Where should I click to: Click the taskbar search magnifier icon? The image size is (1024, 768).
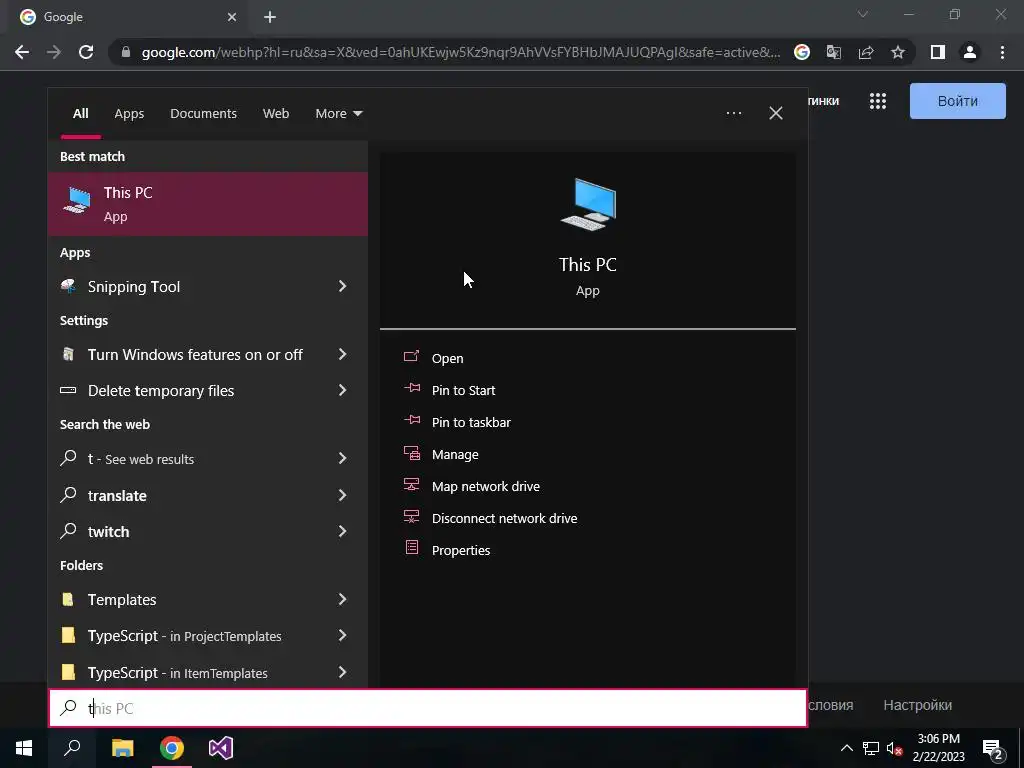(72, 748)
